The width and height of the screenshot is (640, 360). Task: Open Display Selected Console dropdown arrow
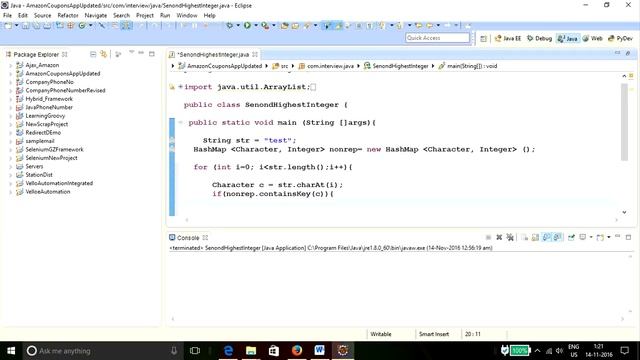point(591,237)
